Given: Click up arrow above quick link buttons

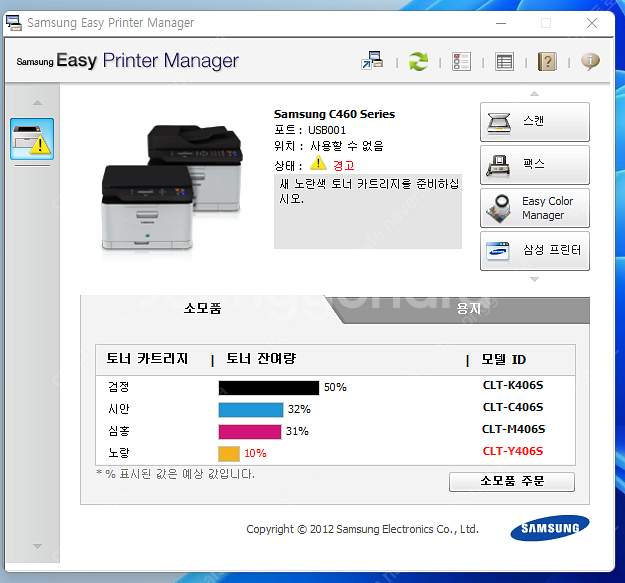Looking at the screenshot, I should click(x=535, y=94).
